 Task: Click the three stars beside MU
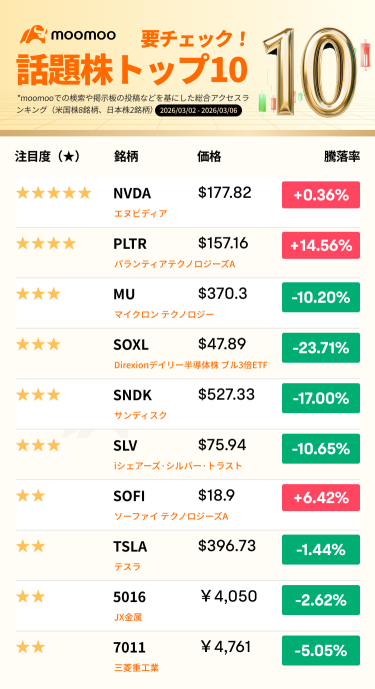(38, 294)
